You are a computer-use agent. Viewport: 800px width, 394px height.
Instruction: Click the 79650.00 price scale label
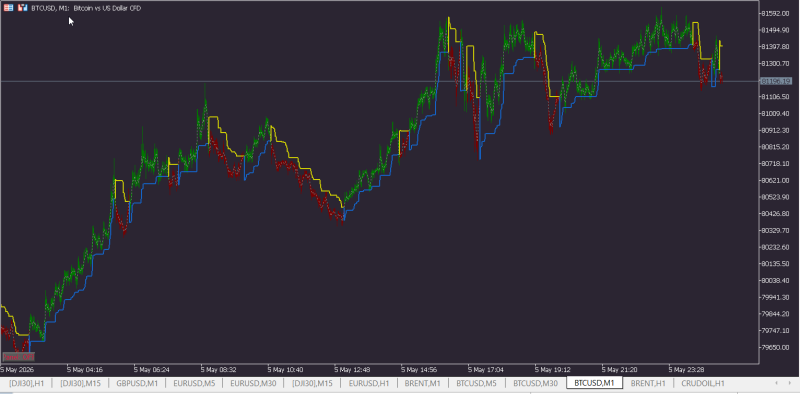(x=776, y=347)
